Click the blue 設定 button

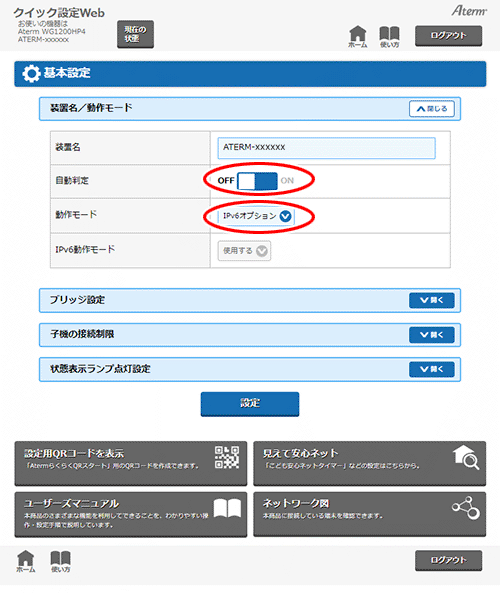250,404
